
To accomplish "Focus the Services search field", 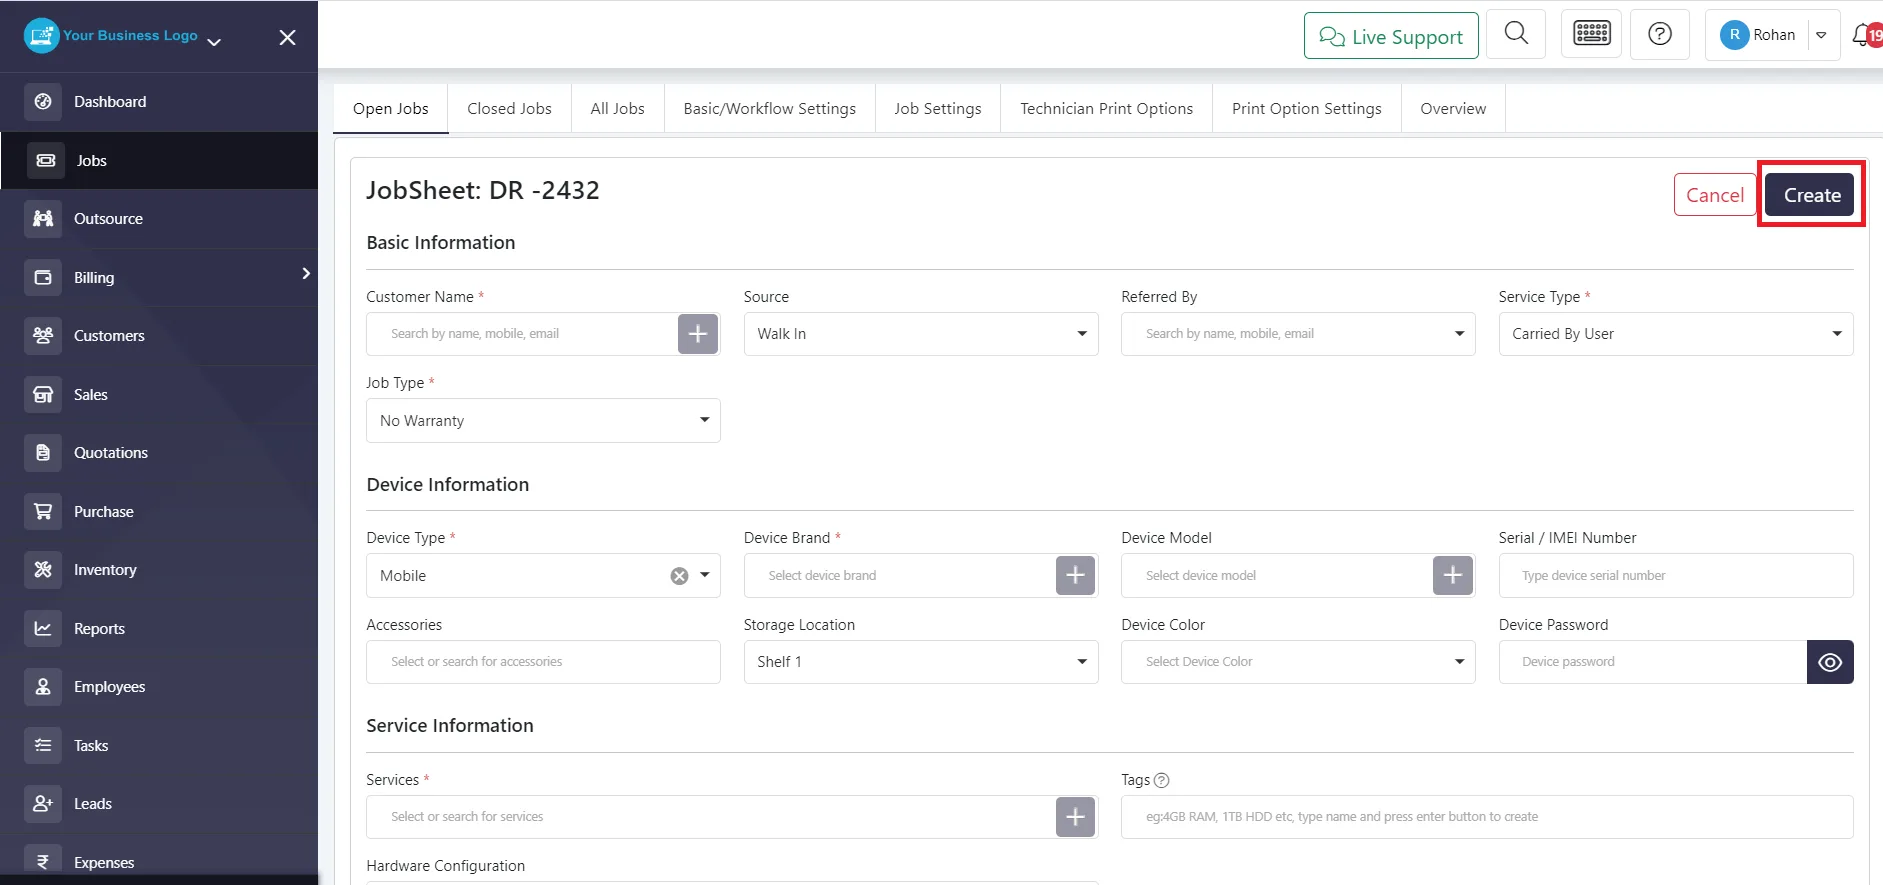I will (711, 817).
